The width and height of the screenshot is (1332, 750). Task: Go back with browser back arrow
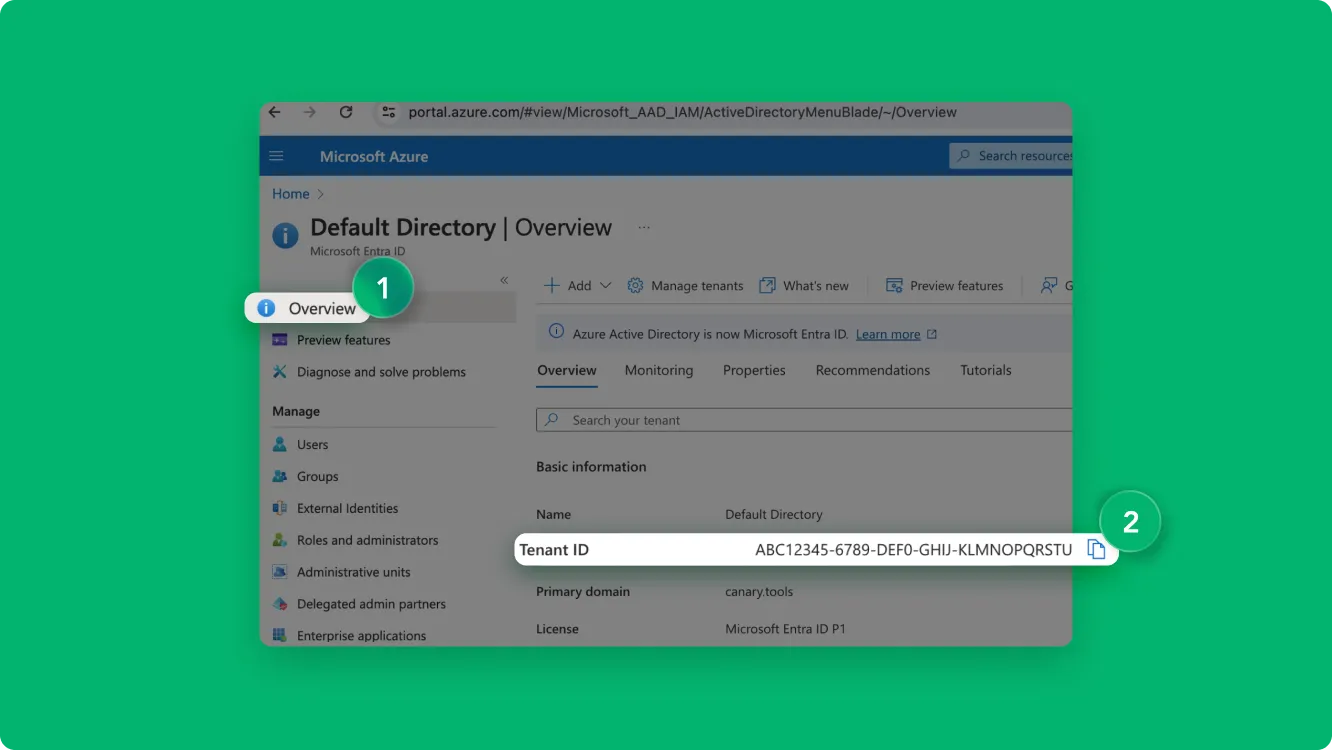pyautogui.click(x=275, y=113)
